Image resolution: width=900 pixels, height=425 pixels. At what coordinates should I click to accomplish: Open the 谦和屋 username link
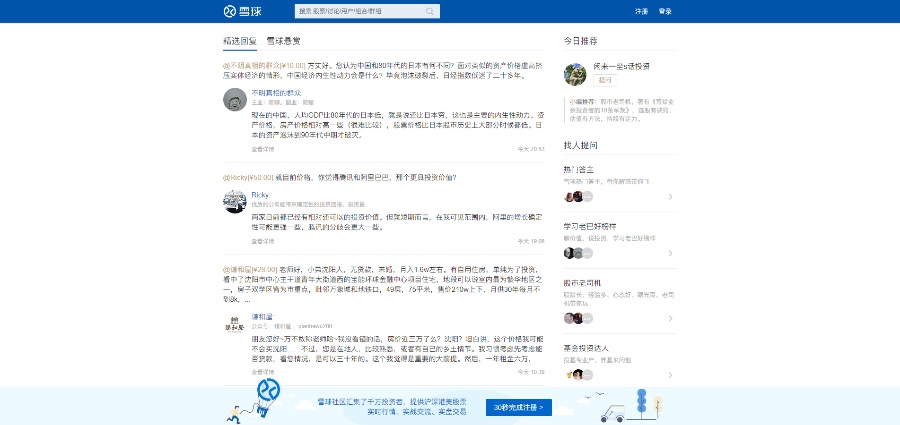[263, 316]
